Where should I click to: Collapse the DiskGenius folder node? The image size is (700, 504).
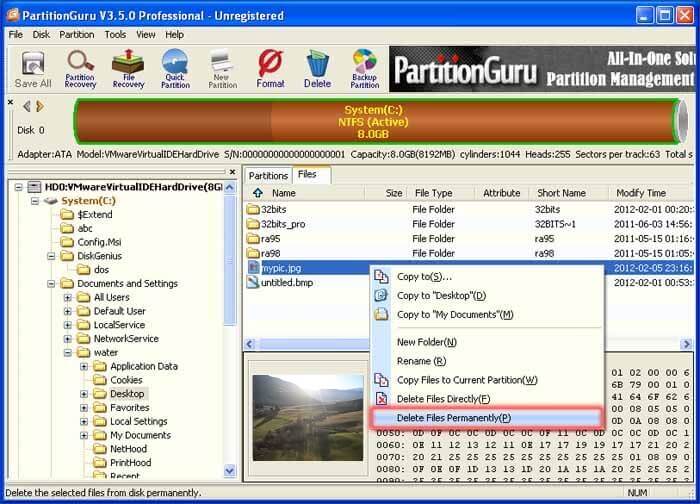pos(51,256)
